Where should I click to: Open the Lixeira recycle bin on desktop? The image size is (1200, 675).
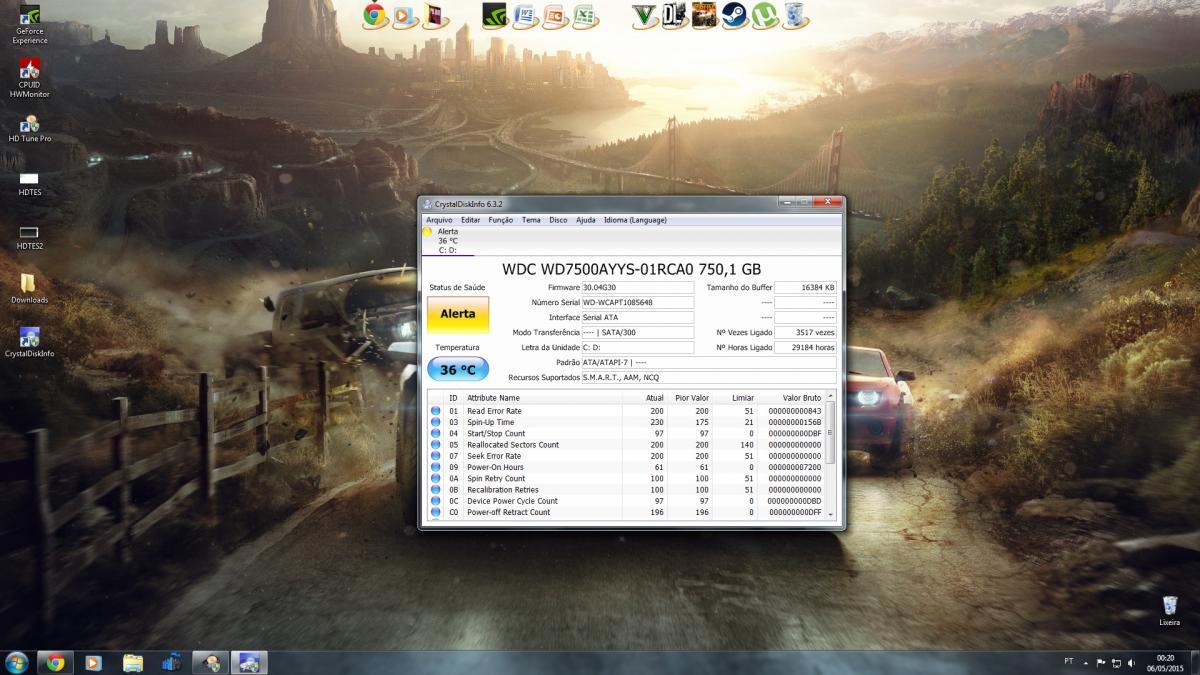(1169, 611)
